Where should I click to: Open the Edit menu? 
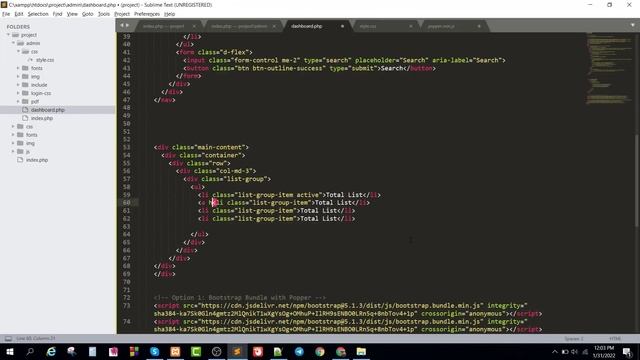(x=19, y=14)
